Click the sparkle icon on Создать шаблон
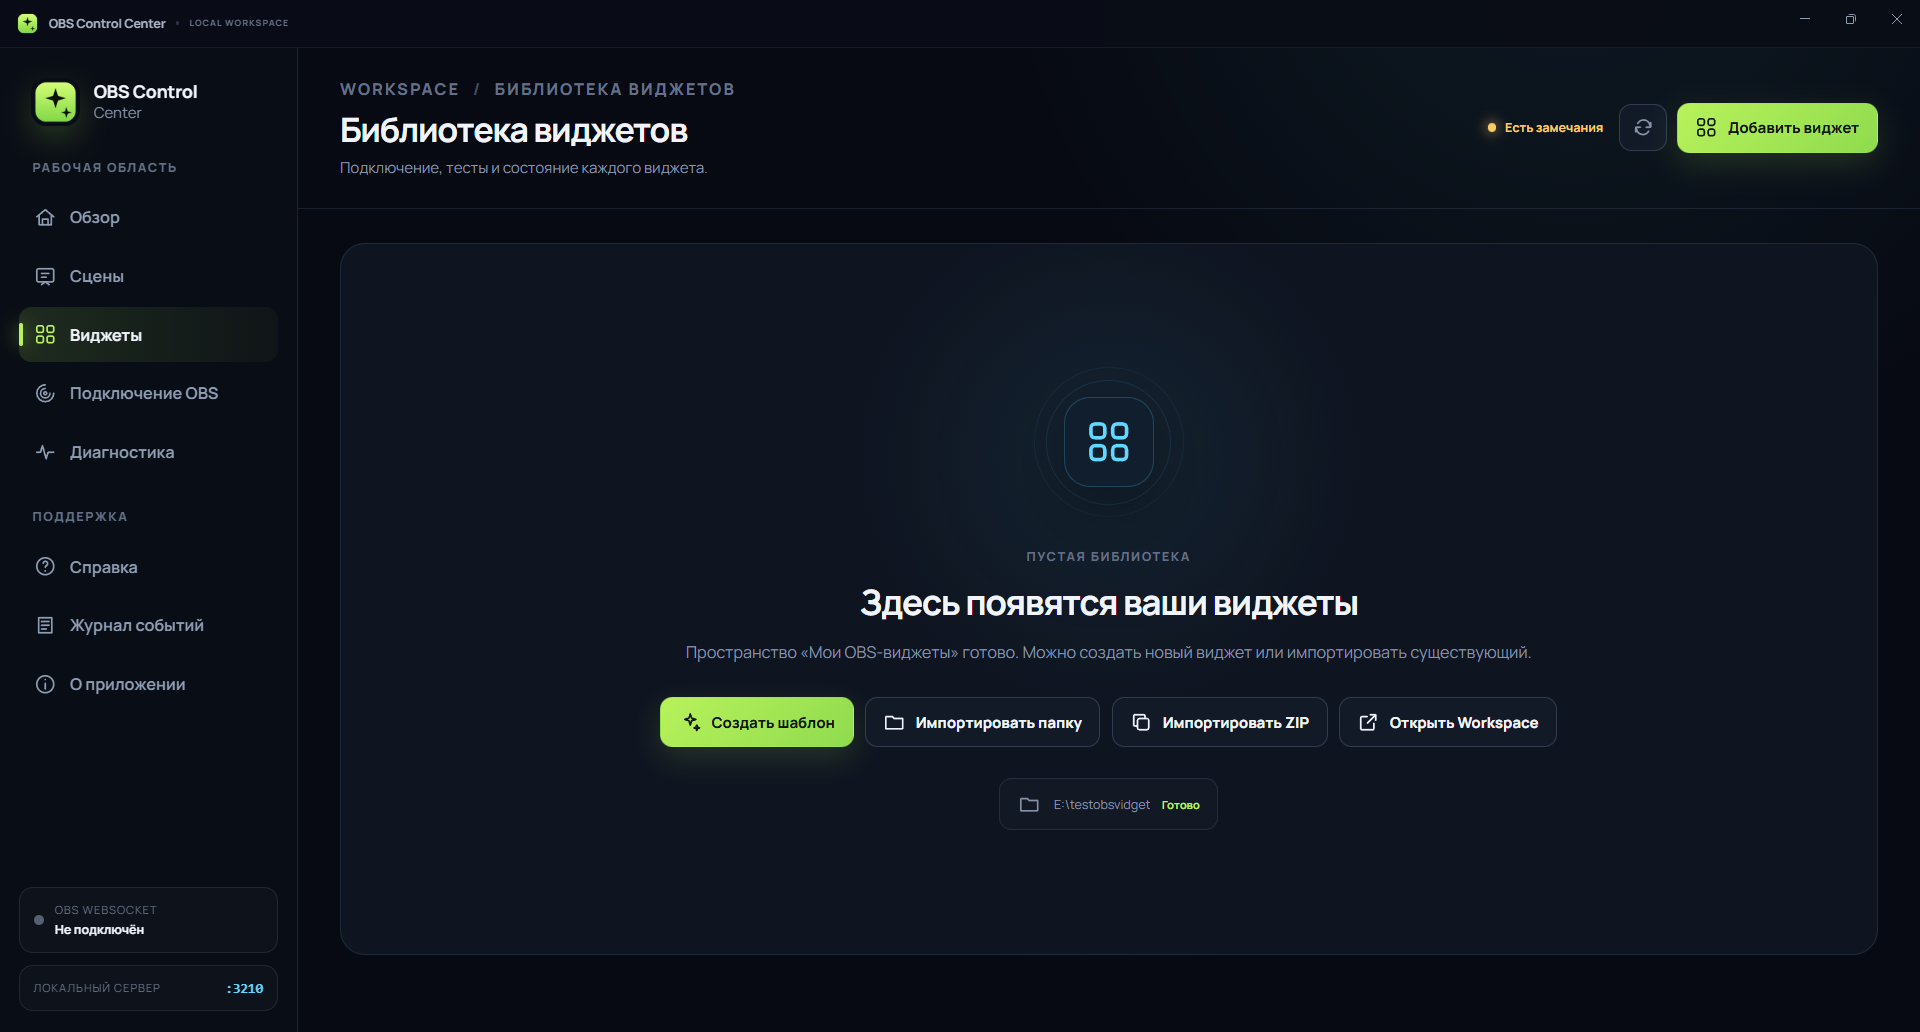Screen dimensions: 1920x1032 [692, 722]
